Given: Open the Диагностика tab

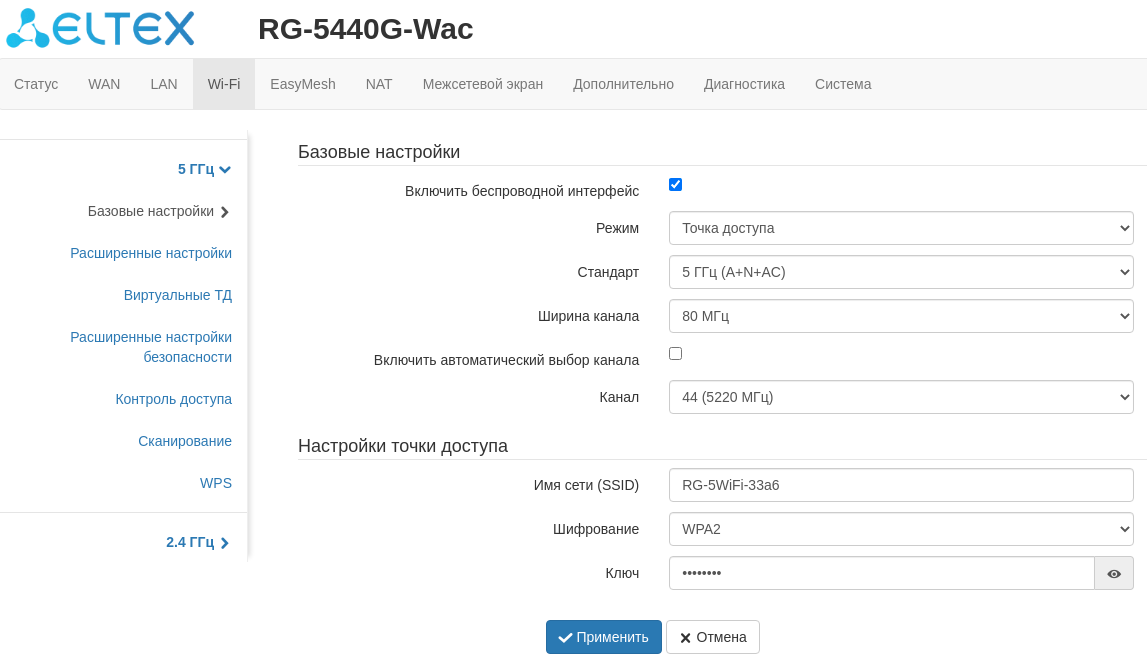Looking at the screenshot, I should [x=744, y=84].
